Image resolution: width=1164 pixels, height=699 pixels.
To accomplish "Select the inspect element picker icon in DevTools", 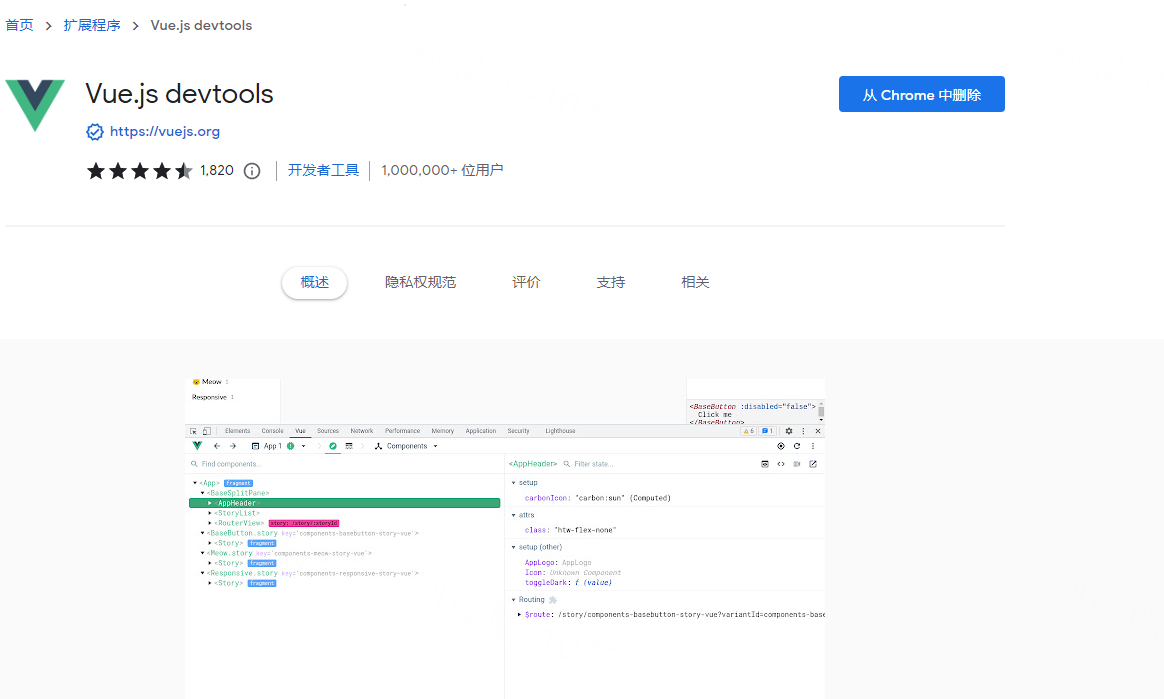I will point(194,431).
